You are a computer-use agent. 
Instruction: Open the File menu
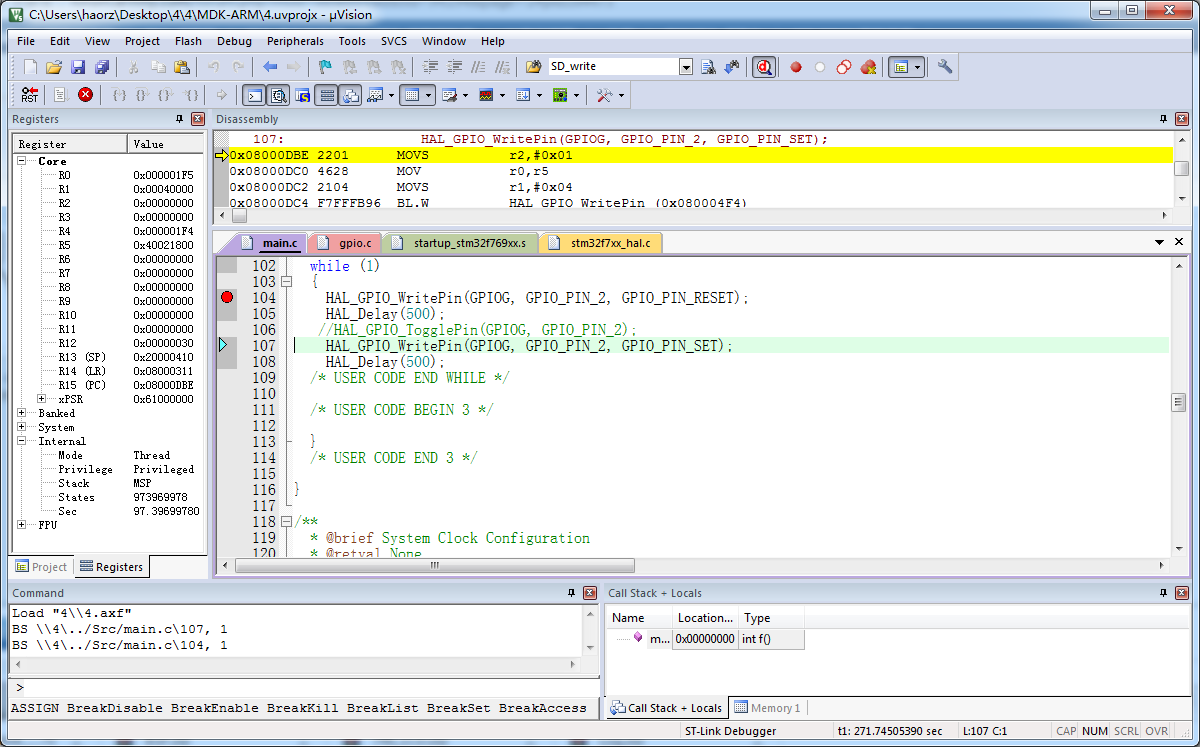coord(26,41)
